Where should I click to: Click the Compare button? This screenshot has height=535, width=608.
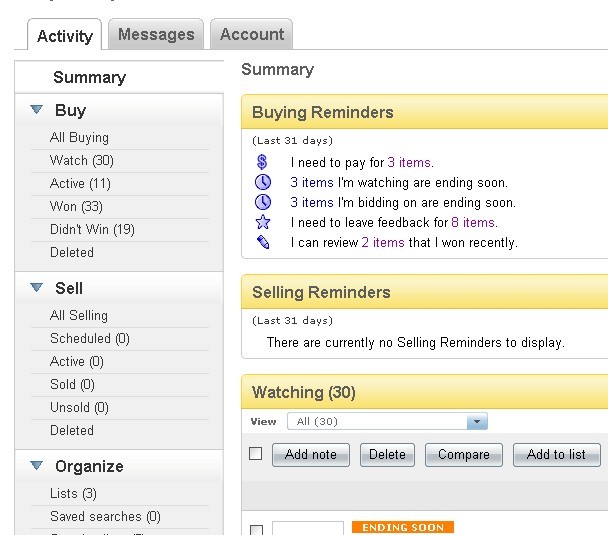463,454
